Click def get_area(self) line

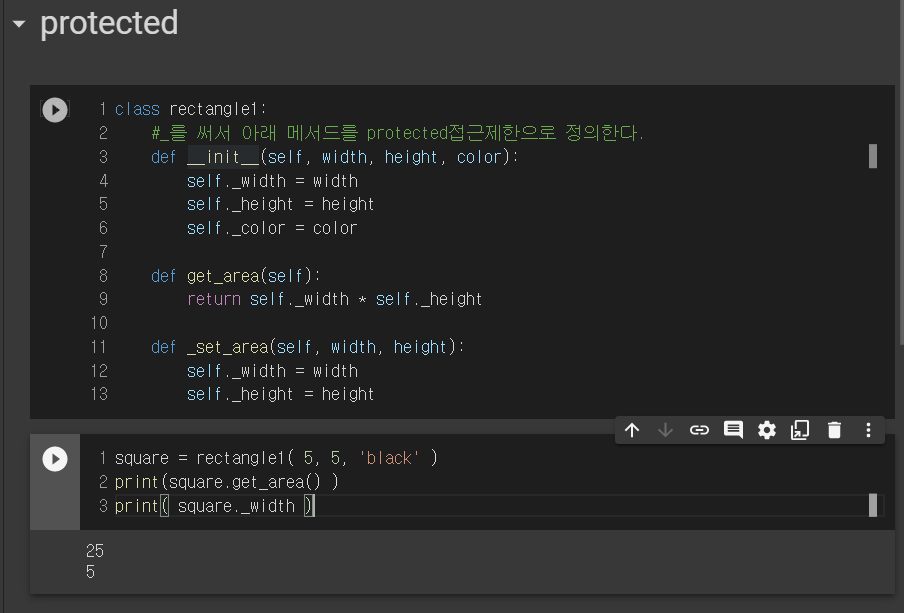pyautogui.click(x=235, y=276)
